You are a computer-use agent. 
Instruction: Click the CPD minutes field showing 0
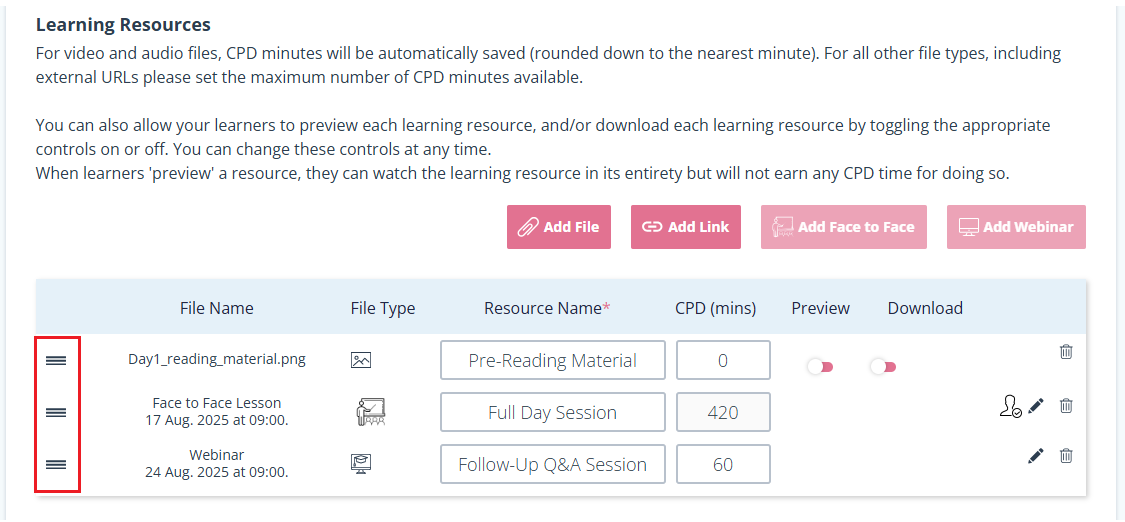point(723,360)
